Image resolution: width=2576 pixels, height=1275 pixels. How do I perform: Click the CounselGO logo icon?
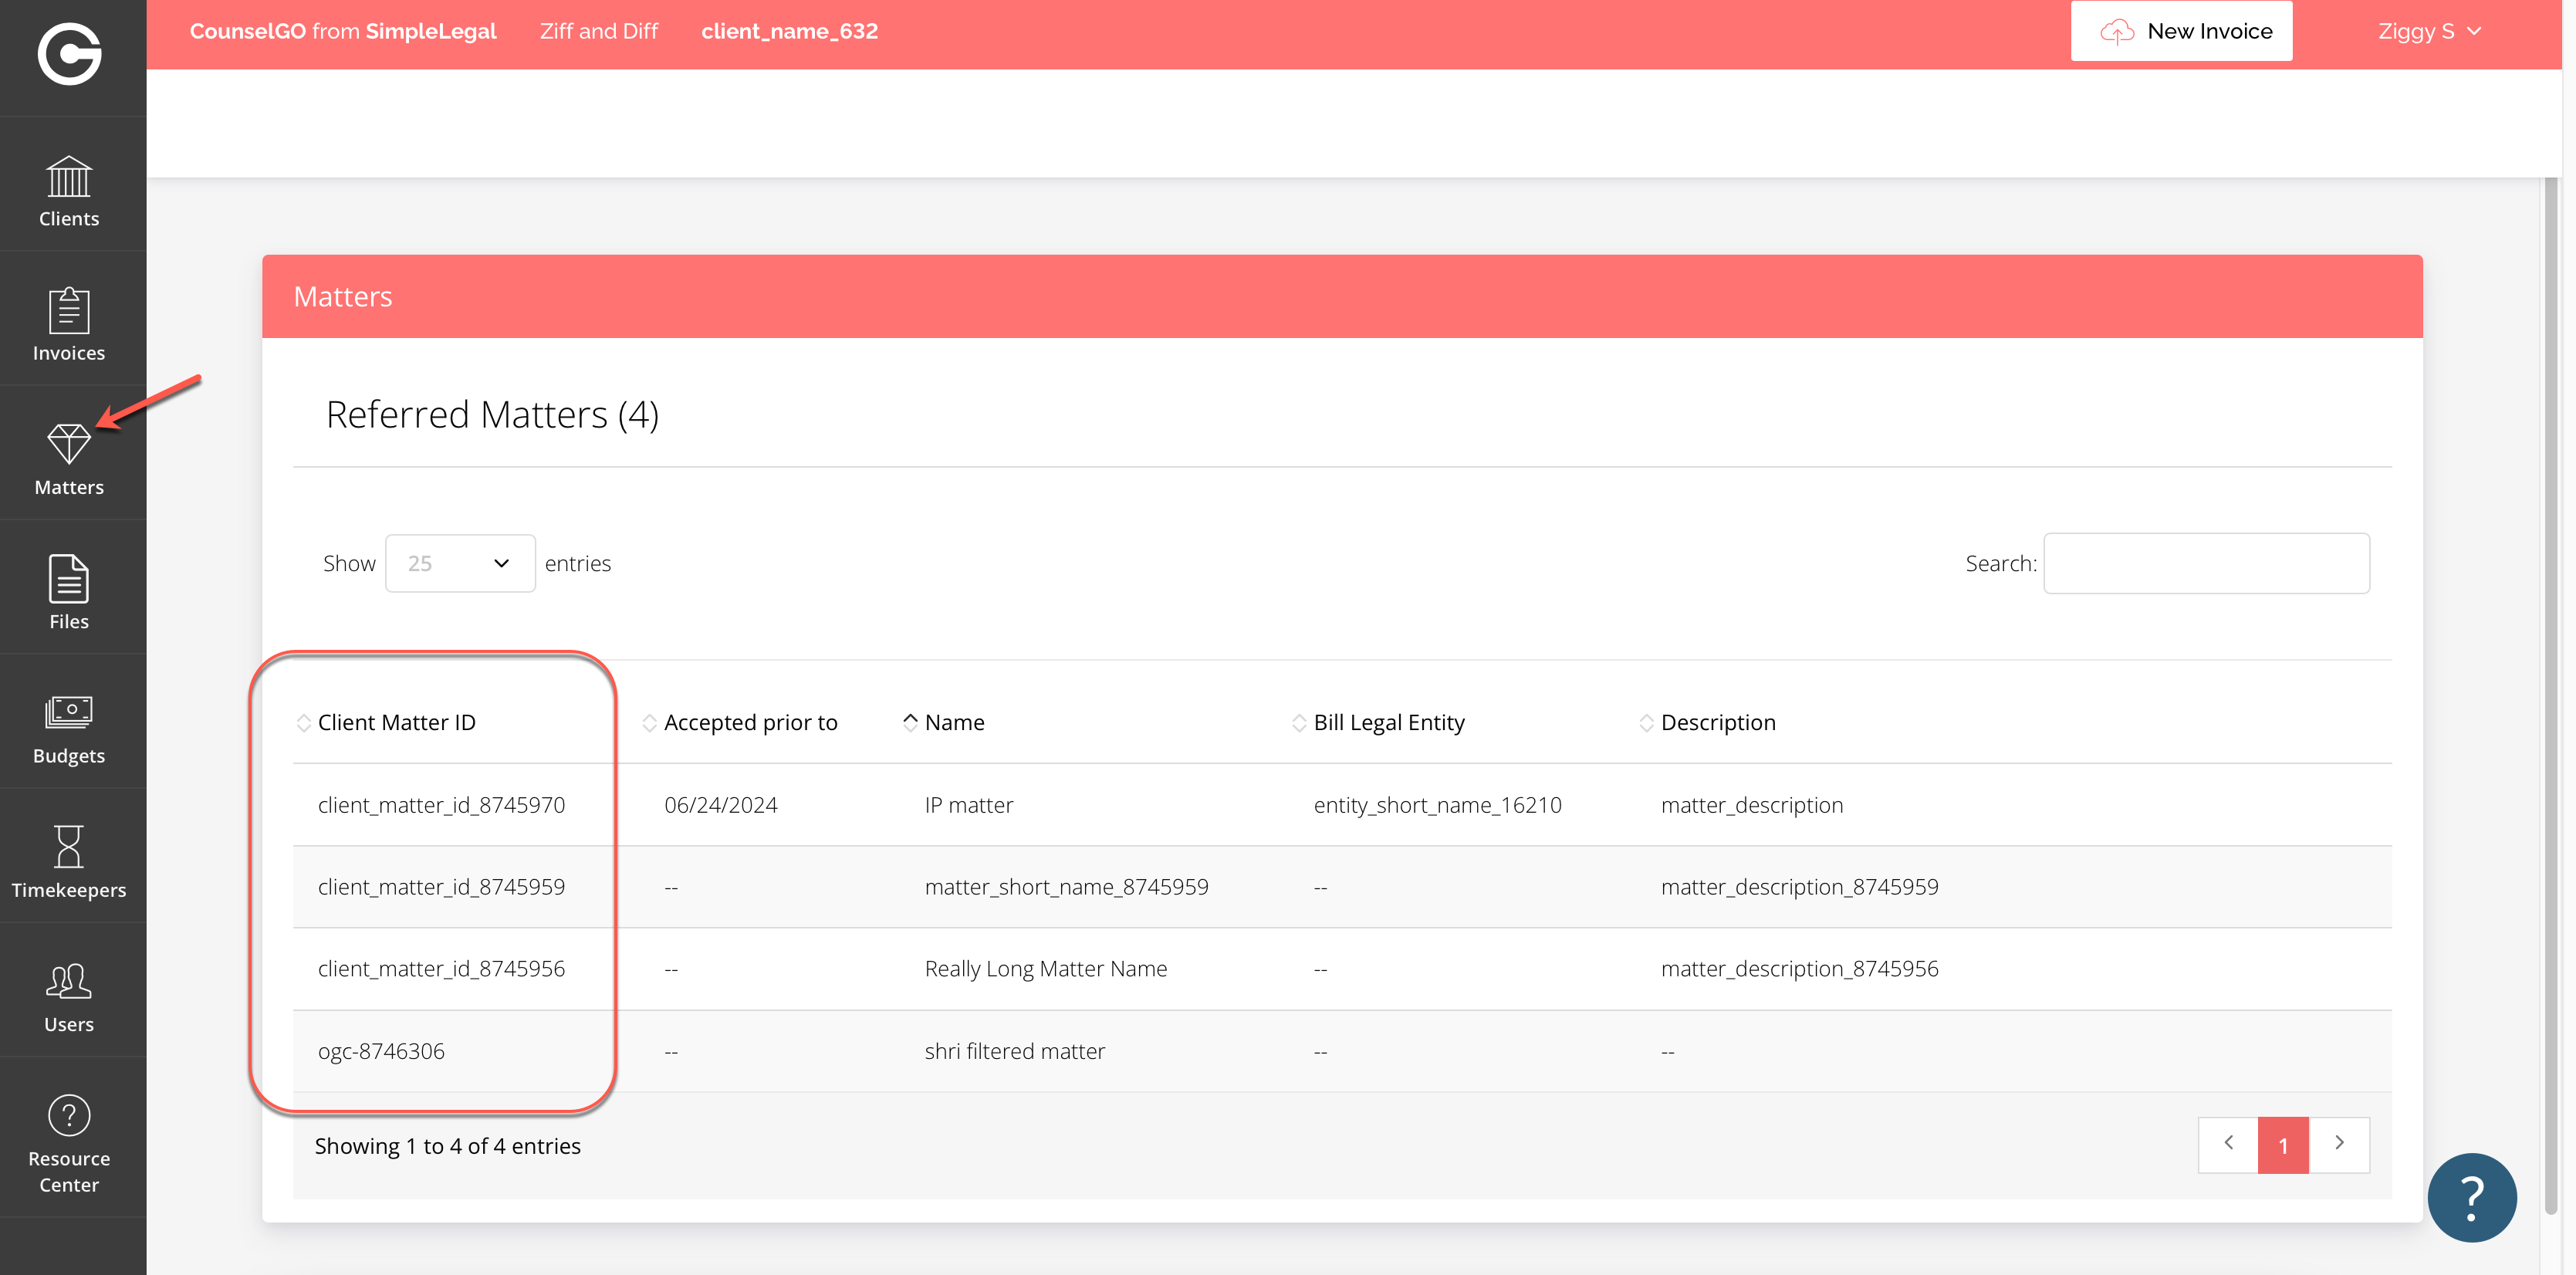click(x=69, y=53)
